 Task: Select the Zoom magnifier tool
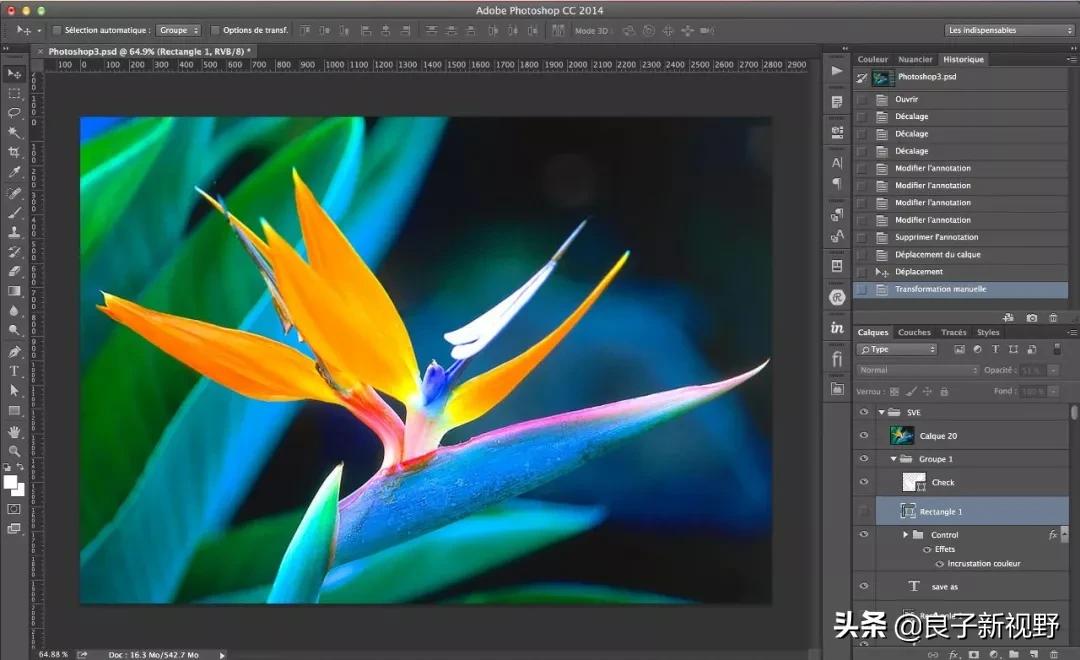[14, 451]
